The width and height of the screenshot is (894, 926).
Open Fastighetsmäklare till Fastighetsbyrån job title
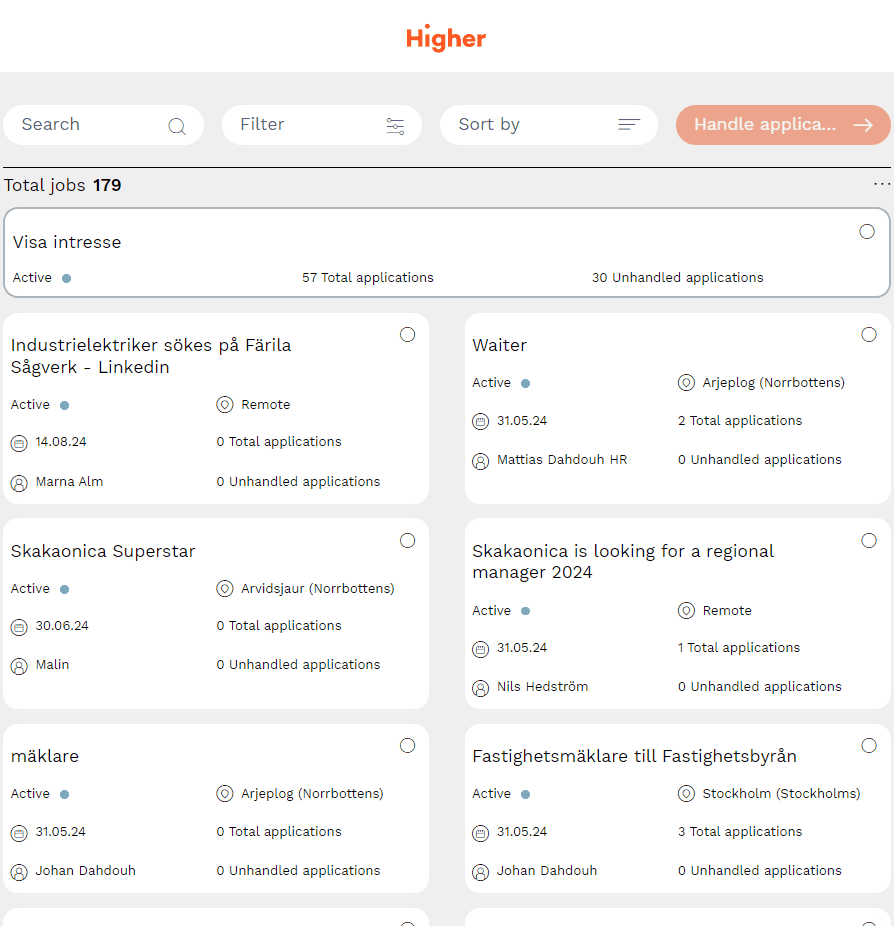(634, 757)
